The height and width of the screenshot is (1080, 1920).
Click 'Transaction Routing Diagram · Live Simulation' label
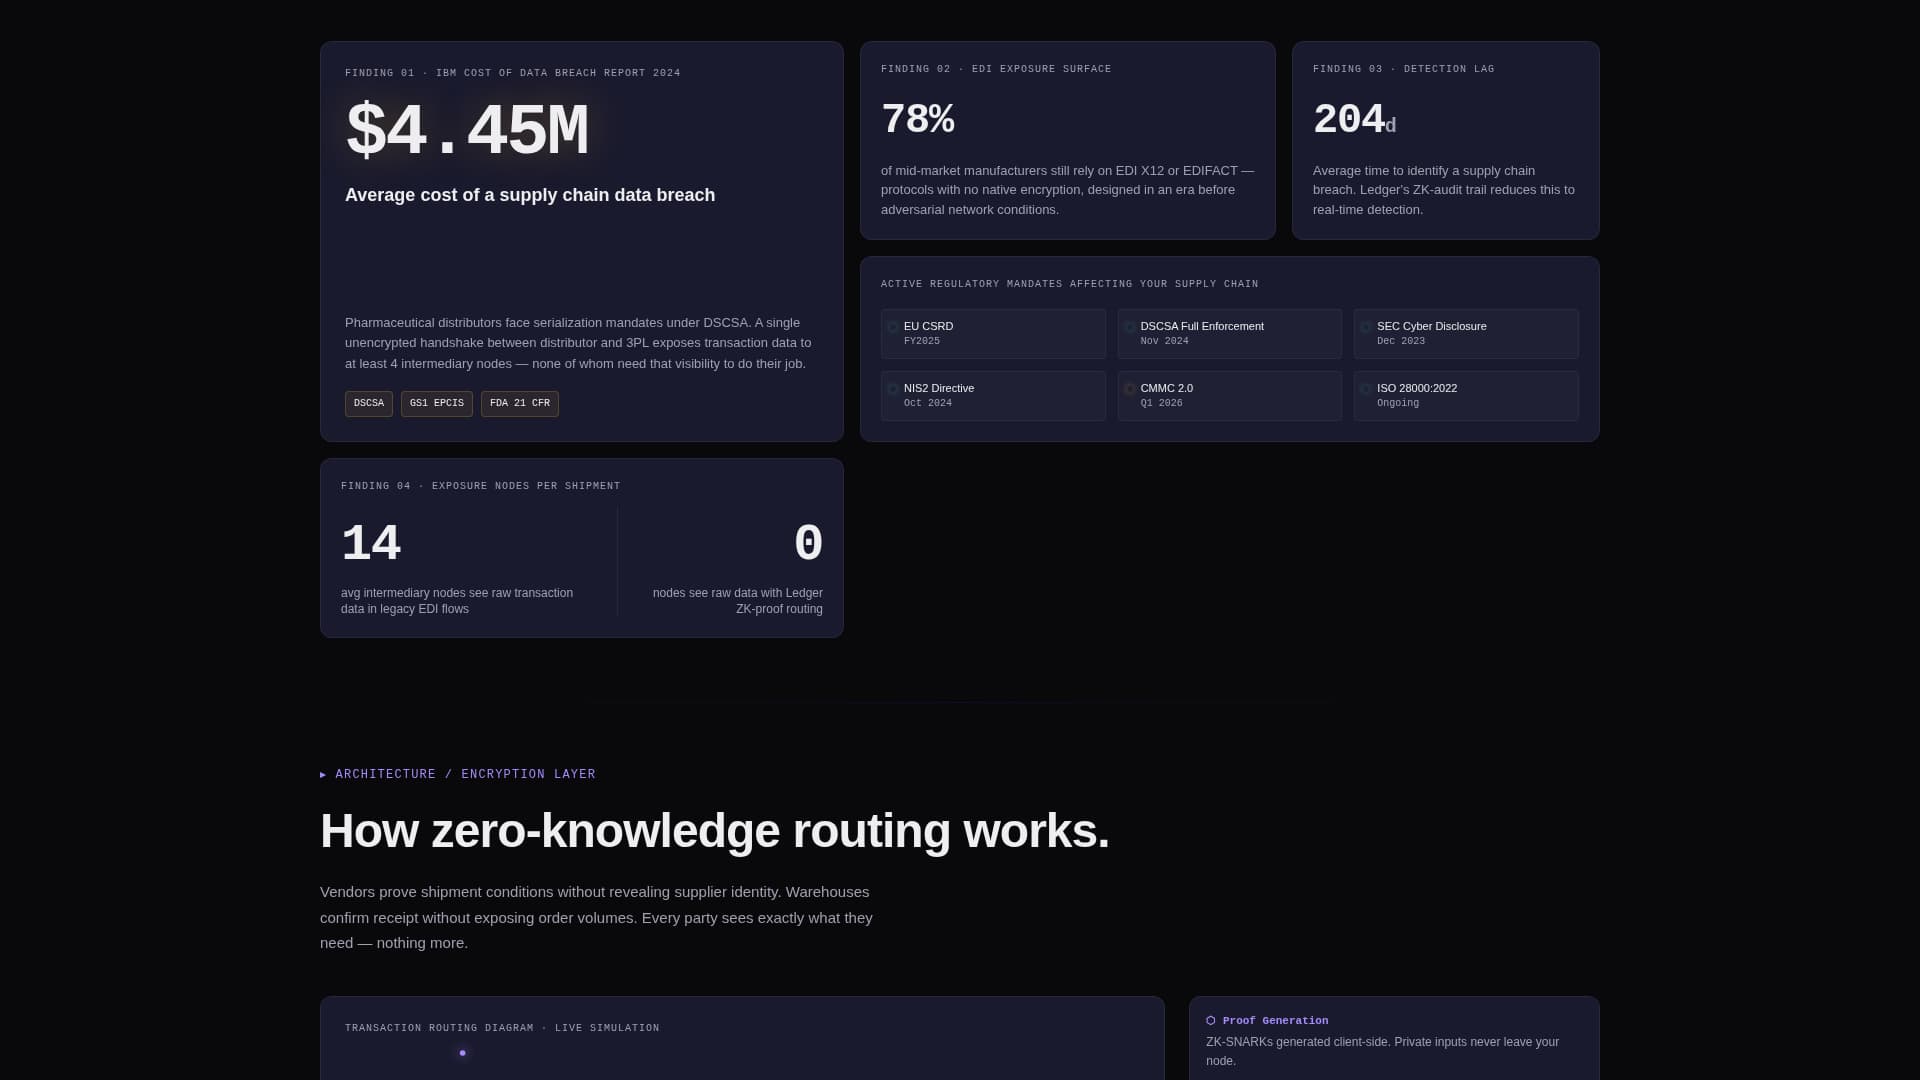(502, 1028)
